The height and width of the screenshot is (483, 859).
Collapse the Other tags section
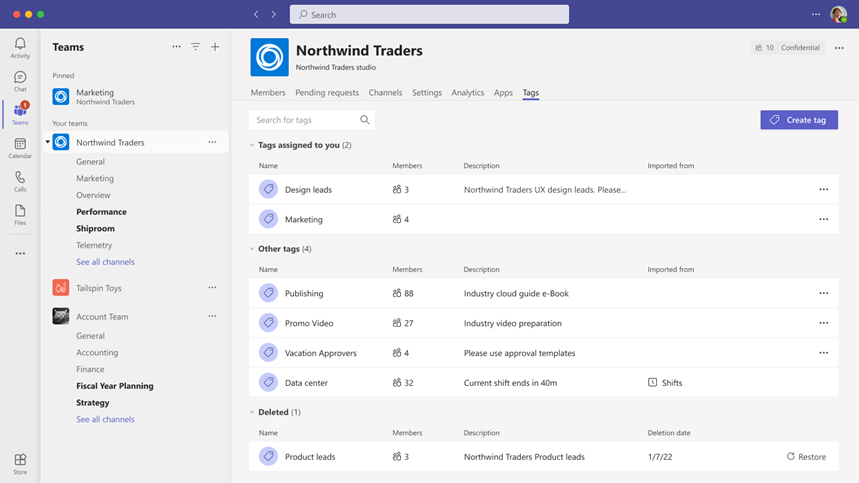[x=252, y=249]
